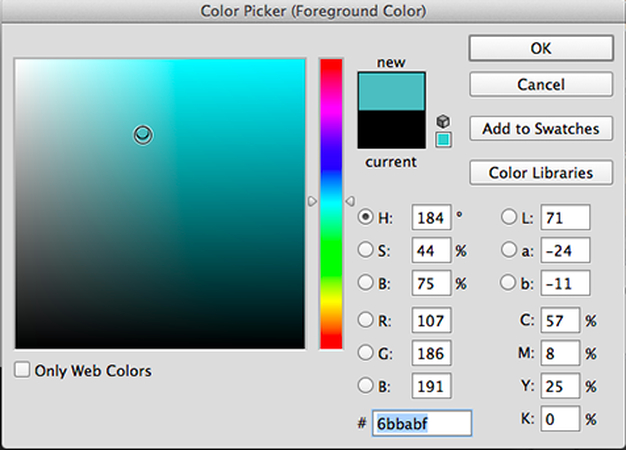Select the R red radio button
The width and height of the screenshot is (626, 450).
366,321
